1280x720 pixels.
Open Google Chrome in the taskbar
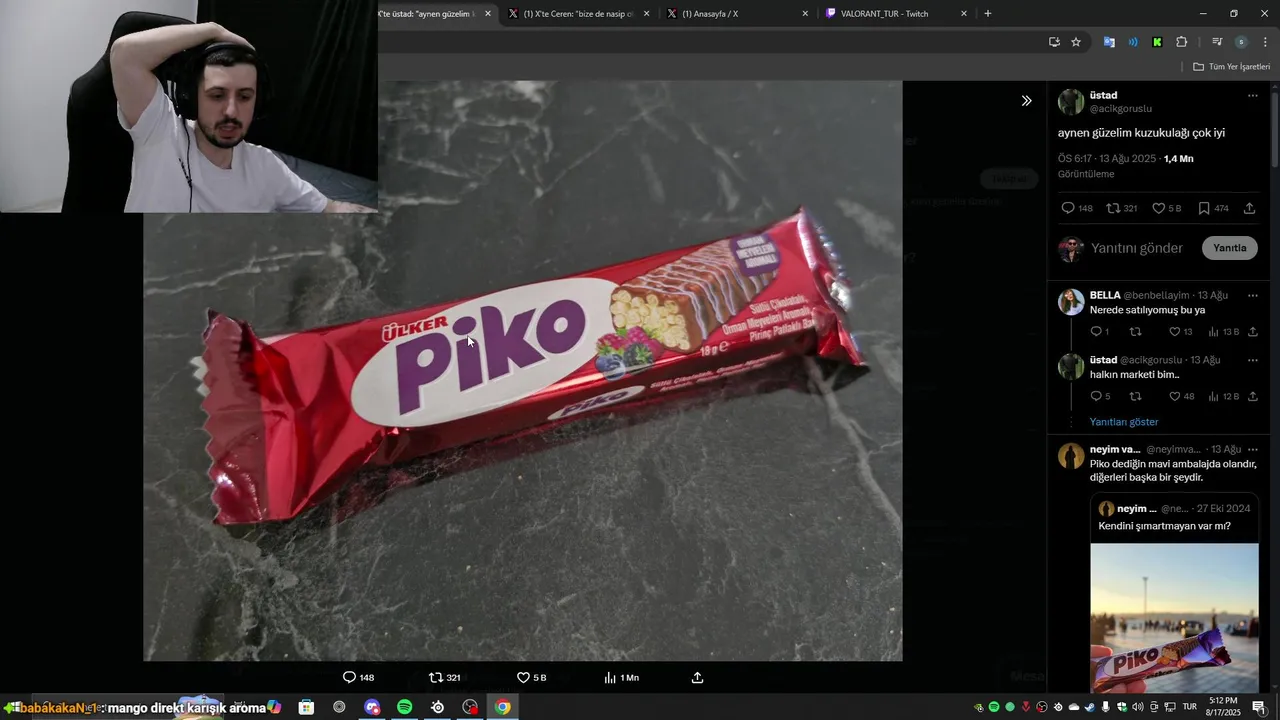pos(503,707)
